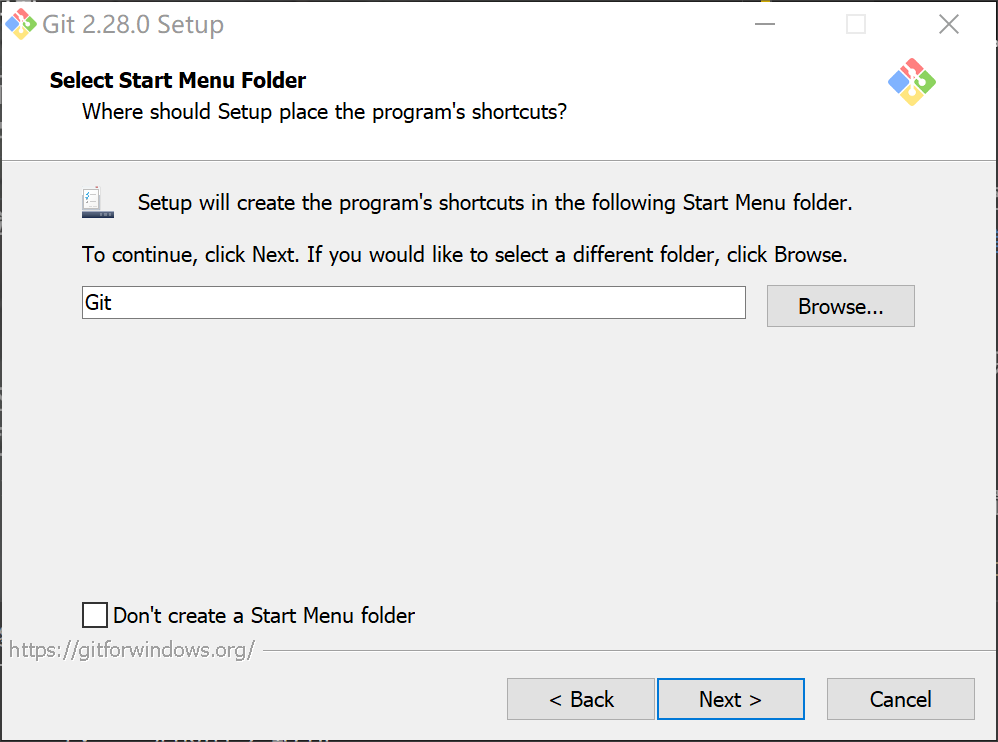Click the Git for Windows emblem on the right
The image size is (998, 742).
pos(911,82)
